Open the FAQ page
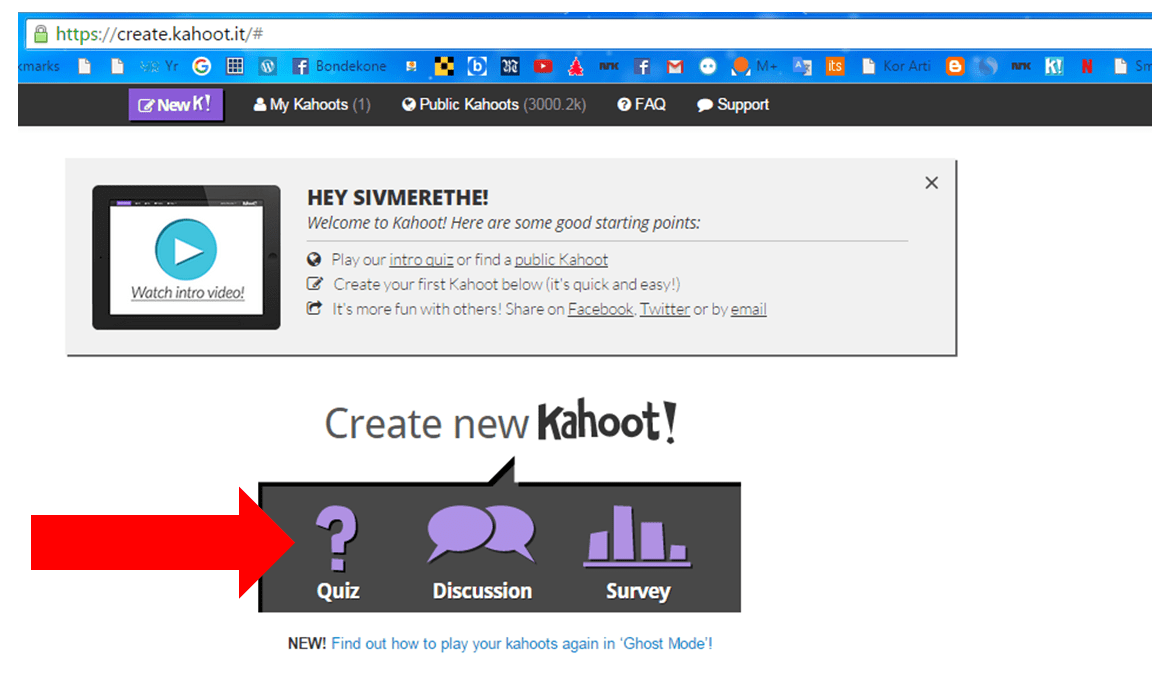 [x=641, y=105]
